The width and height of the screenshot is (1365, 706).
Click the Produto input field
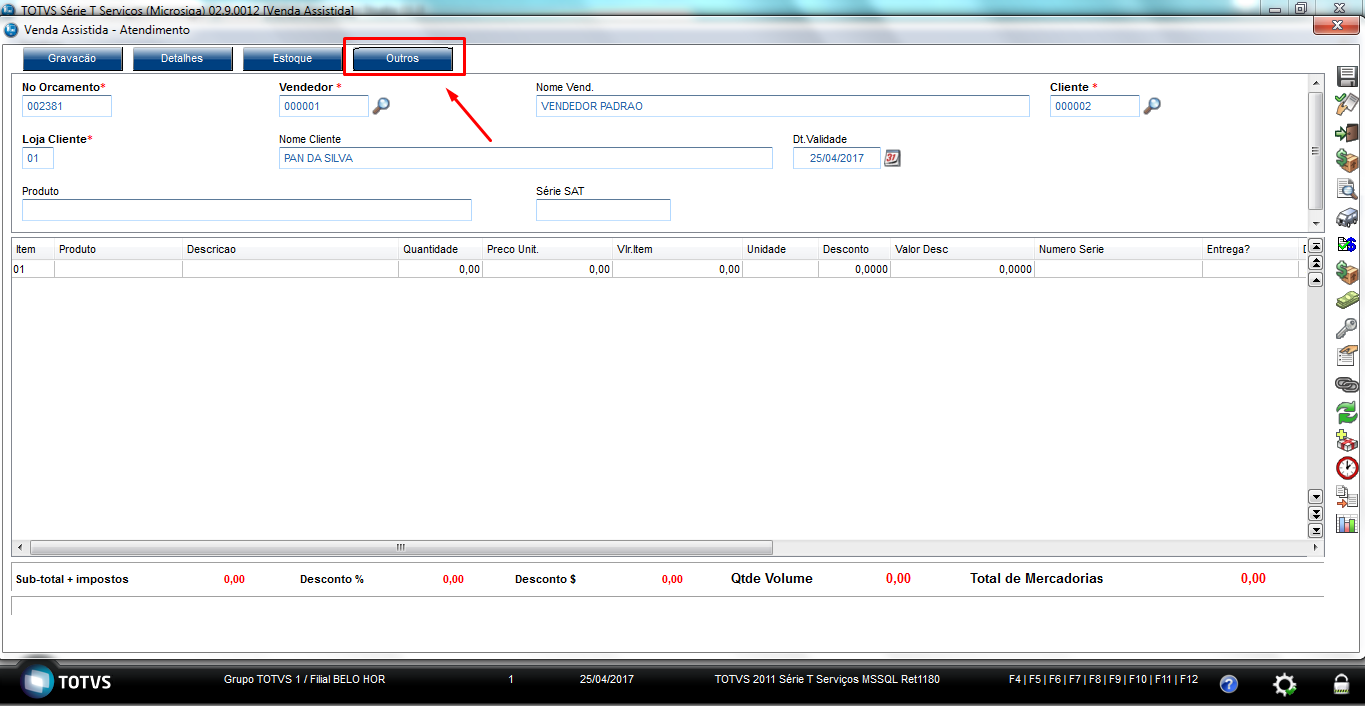point(247,210)
